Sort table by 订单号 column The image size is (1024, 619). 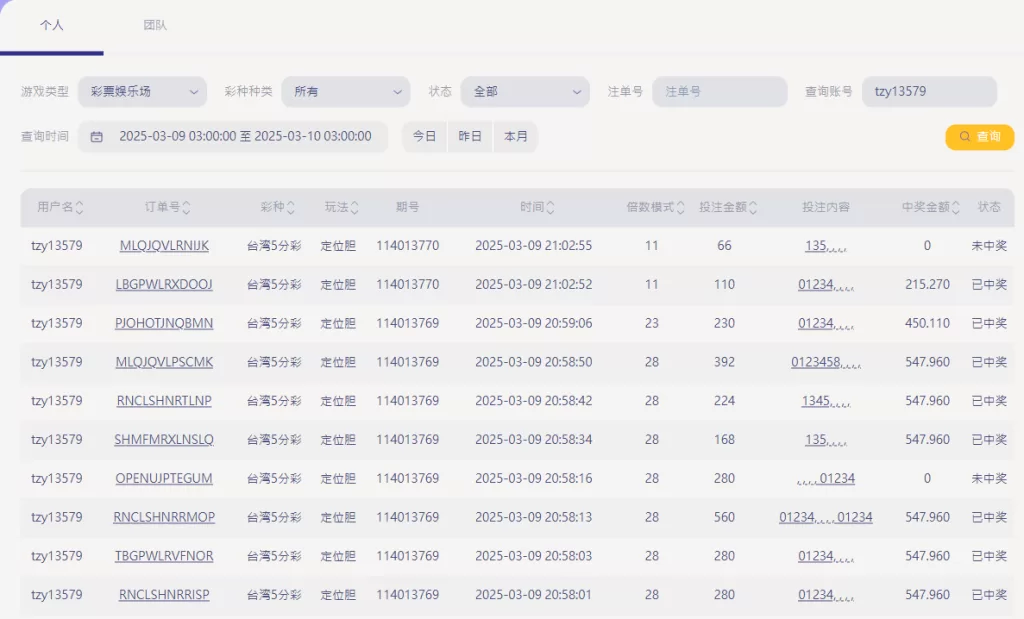coord(167,207)
